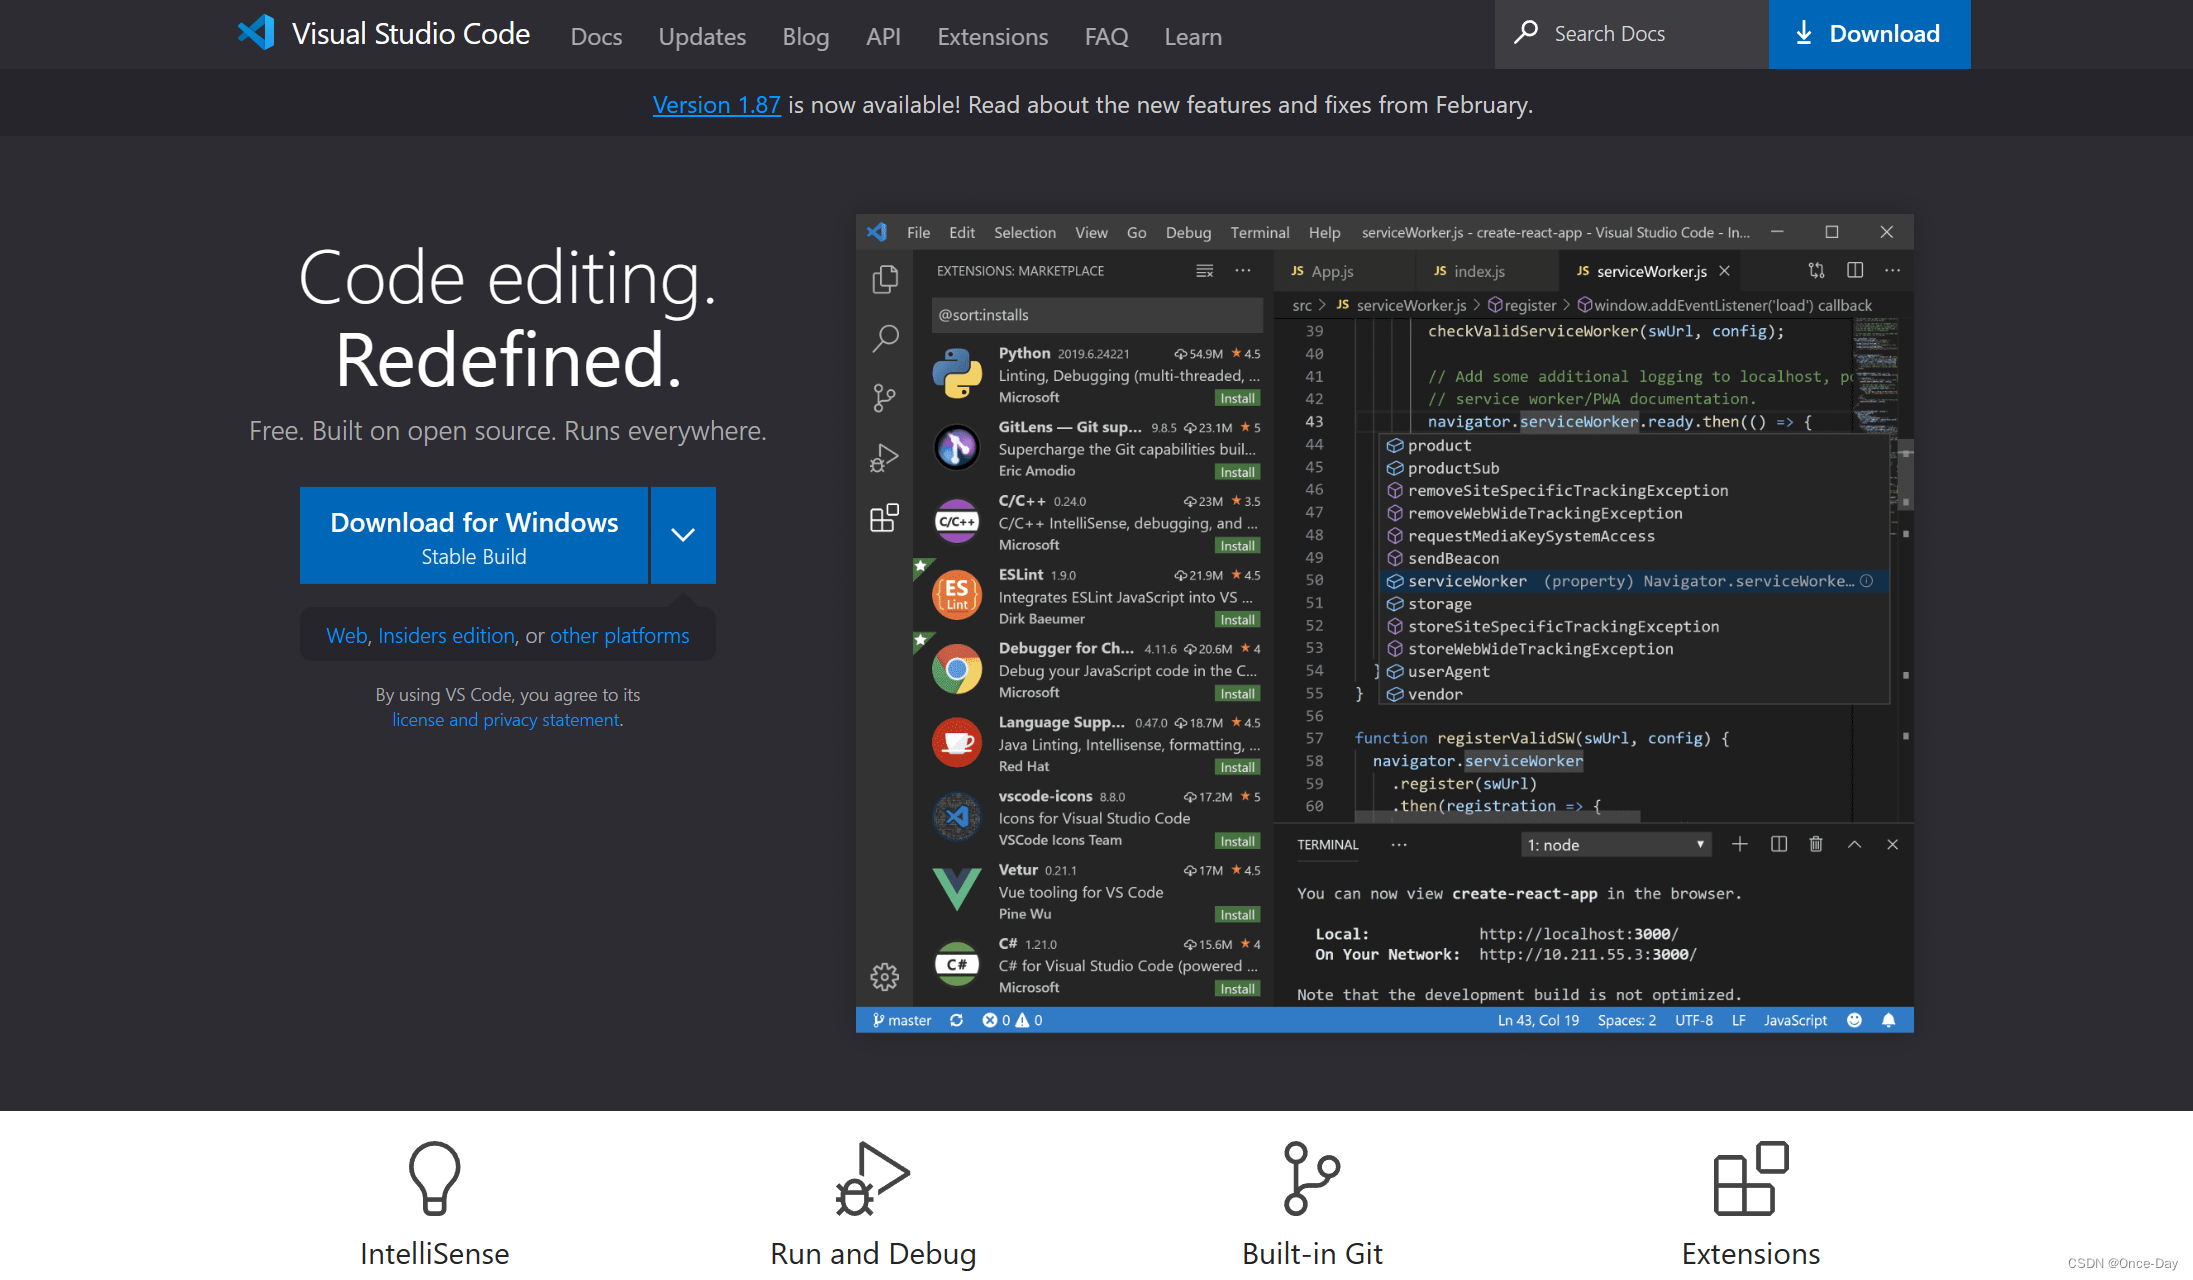Click the Search Docs input field
2193x1280 pixels.
click(1632, 34)
